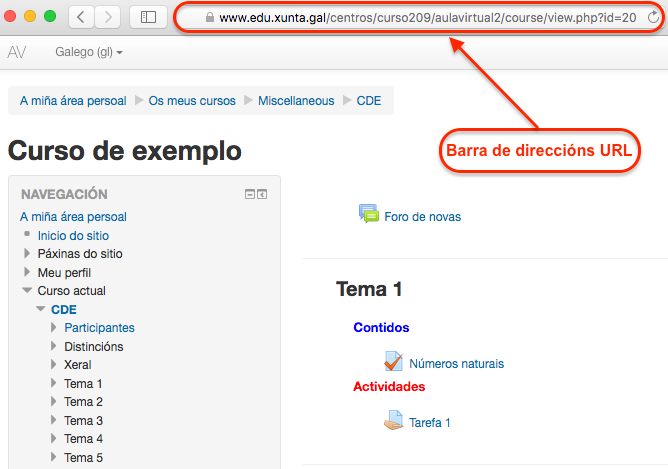The image size is (668, 469).
Task: Show the browser sidebar
Action: [x=148, y=17]
